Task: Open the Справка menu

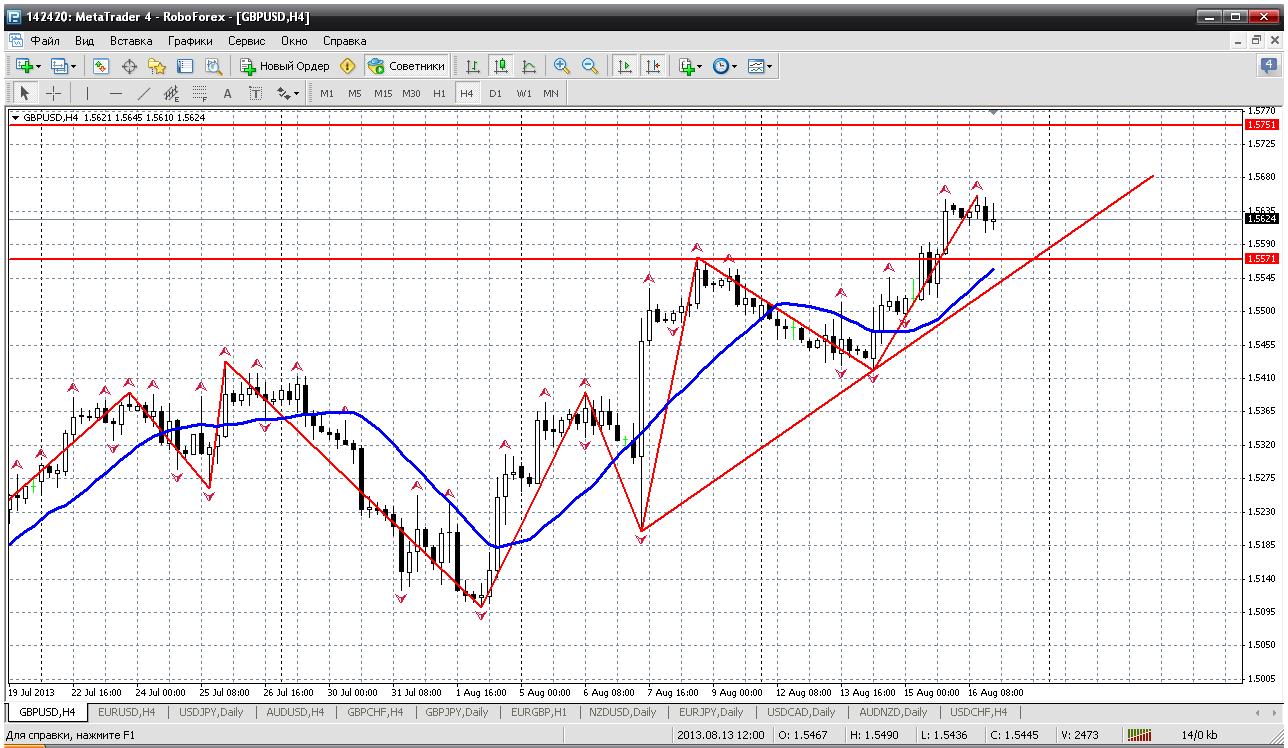Action: [x=344, y=41]
